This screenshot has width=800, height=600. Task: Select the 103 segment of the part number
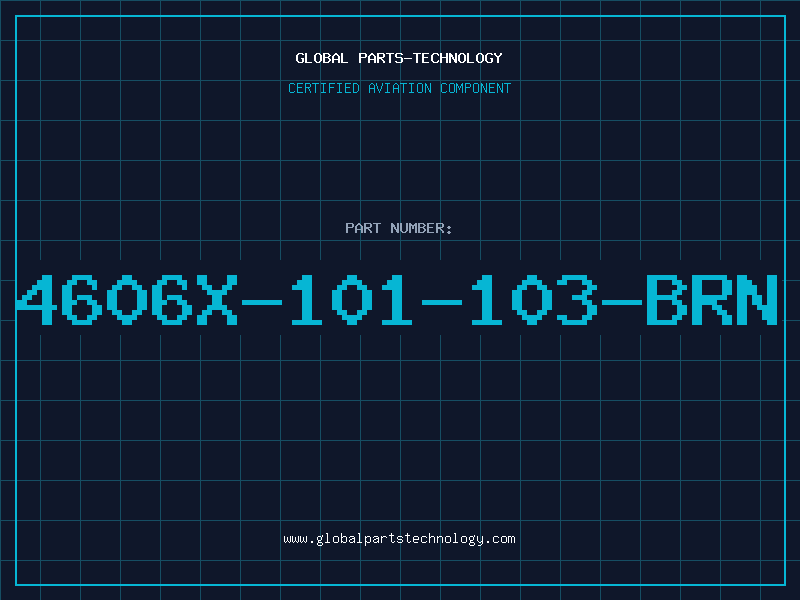click(534, 299)
